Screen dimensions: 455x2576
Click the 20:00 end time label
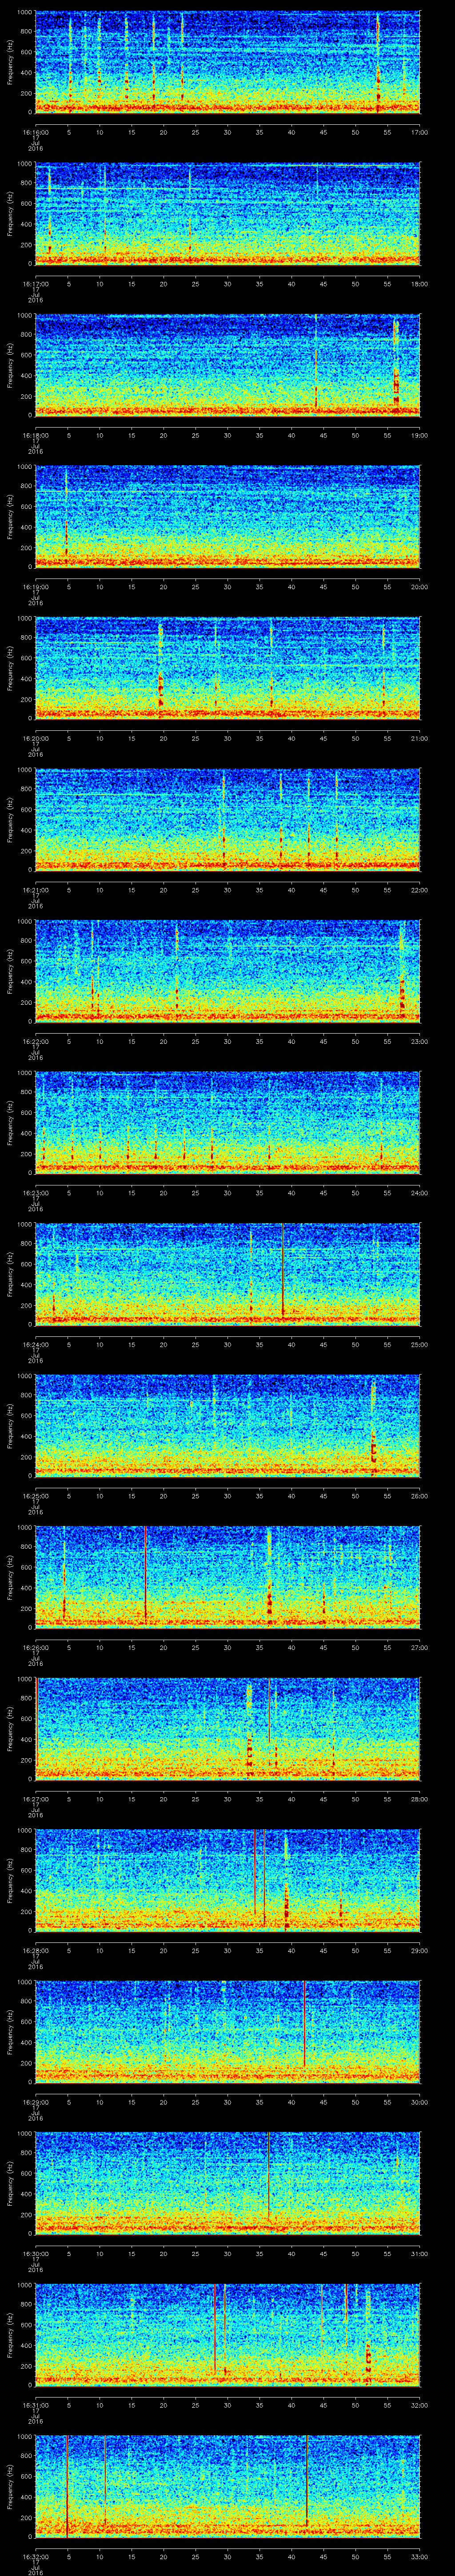click(420, 587)
